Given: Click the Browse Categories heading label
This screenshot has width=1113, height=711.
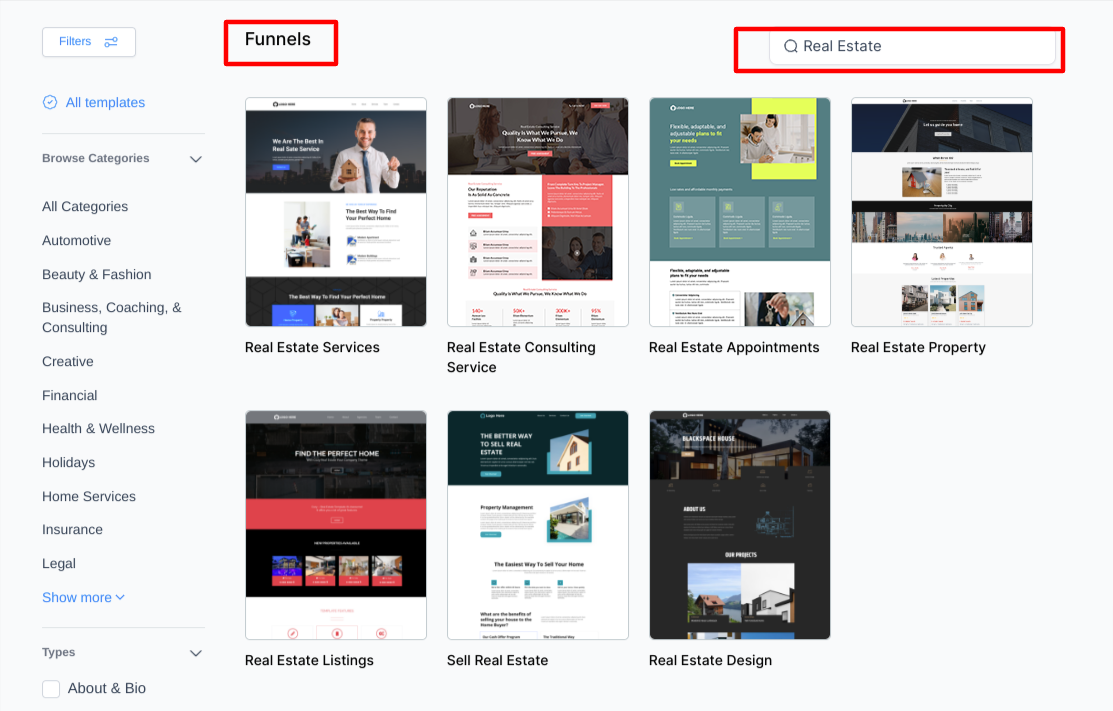Looking at the screenshot, I should [x=96, y=158].
